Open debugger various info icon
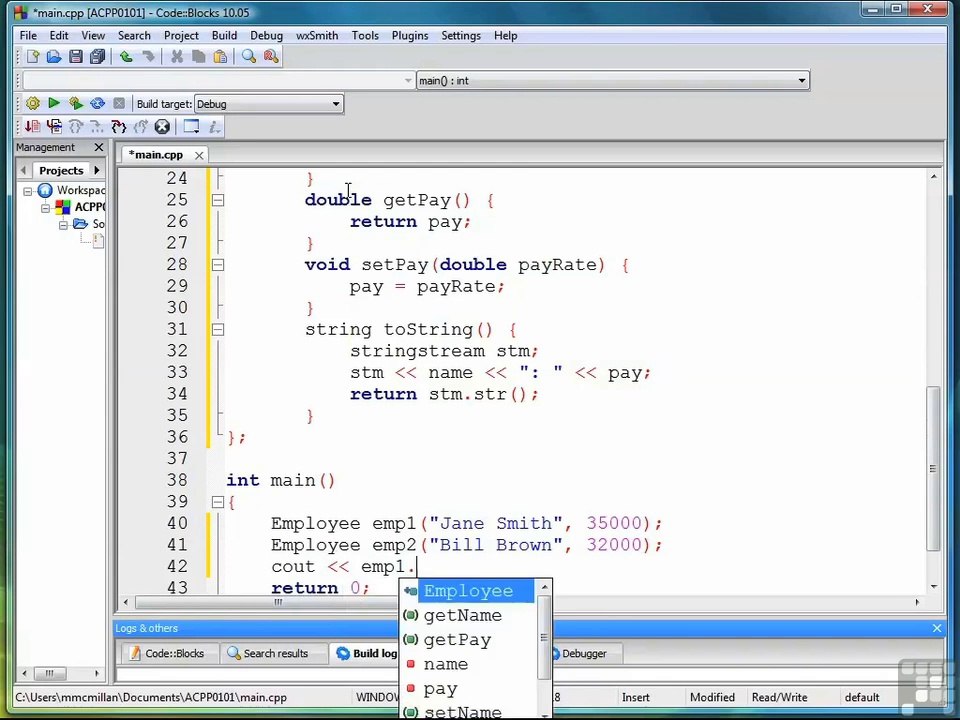Viewport: 960px width, 720px height. (214, 127)
